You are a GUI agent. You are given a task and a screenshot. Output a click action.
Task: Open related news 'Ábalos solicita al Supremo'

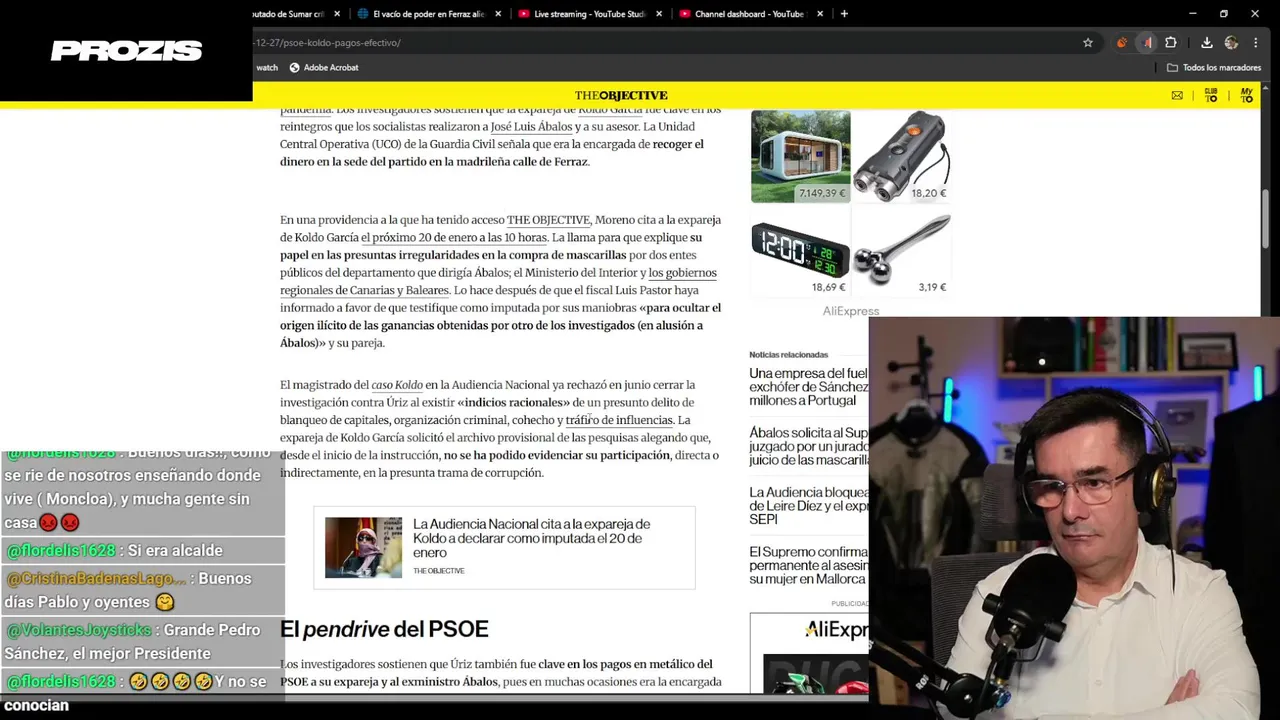808,446
